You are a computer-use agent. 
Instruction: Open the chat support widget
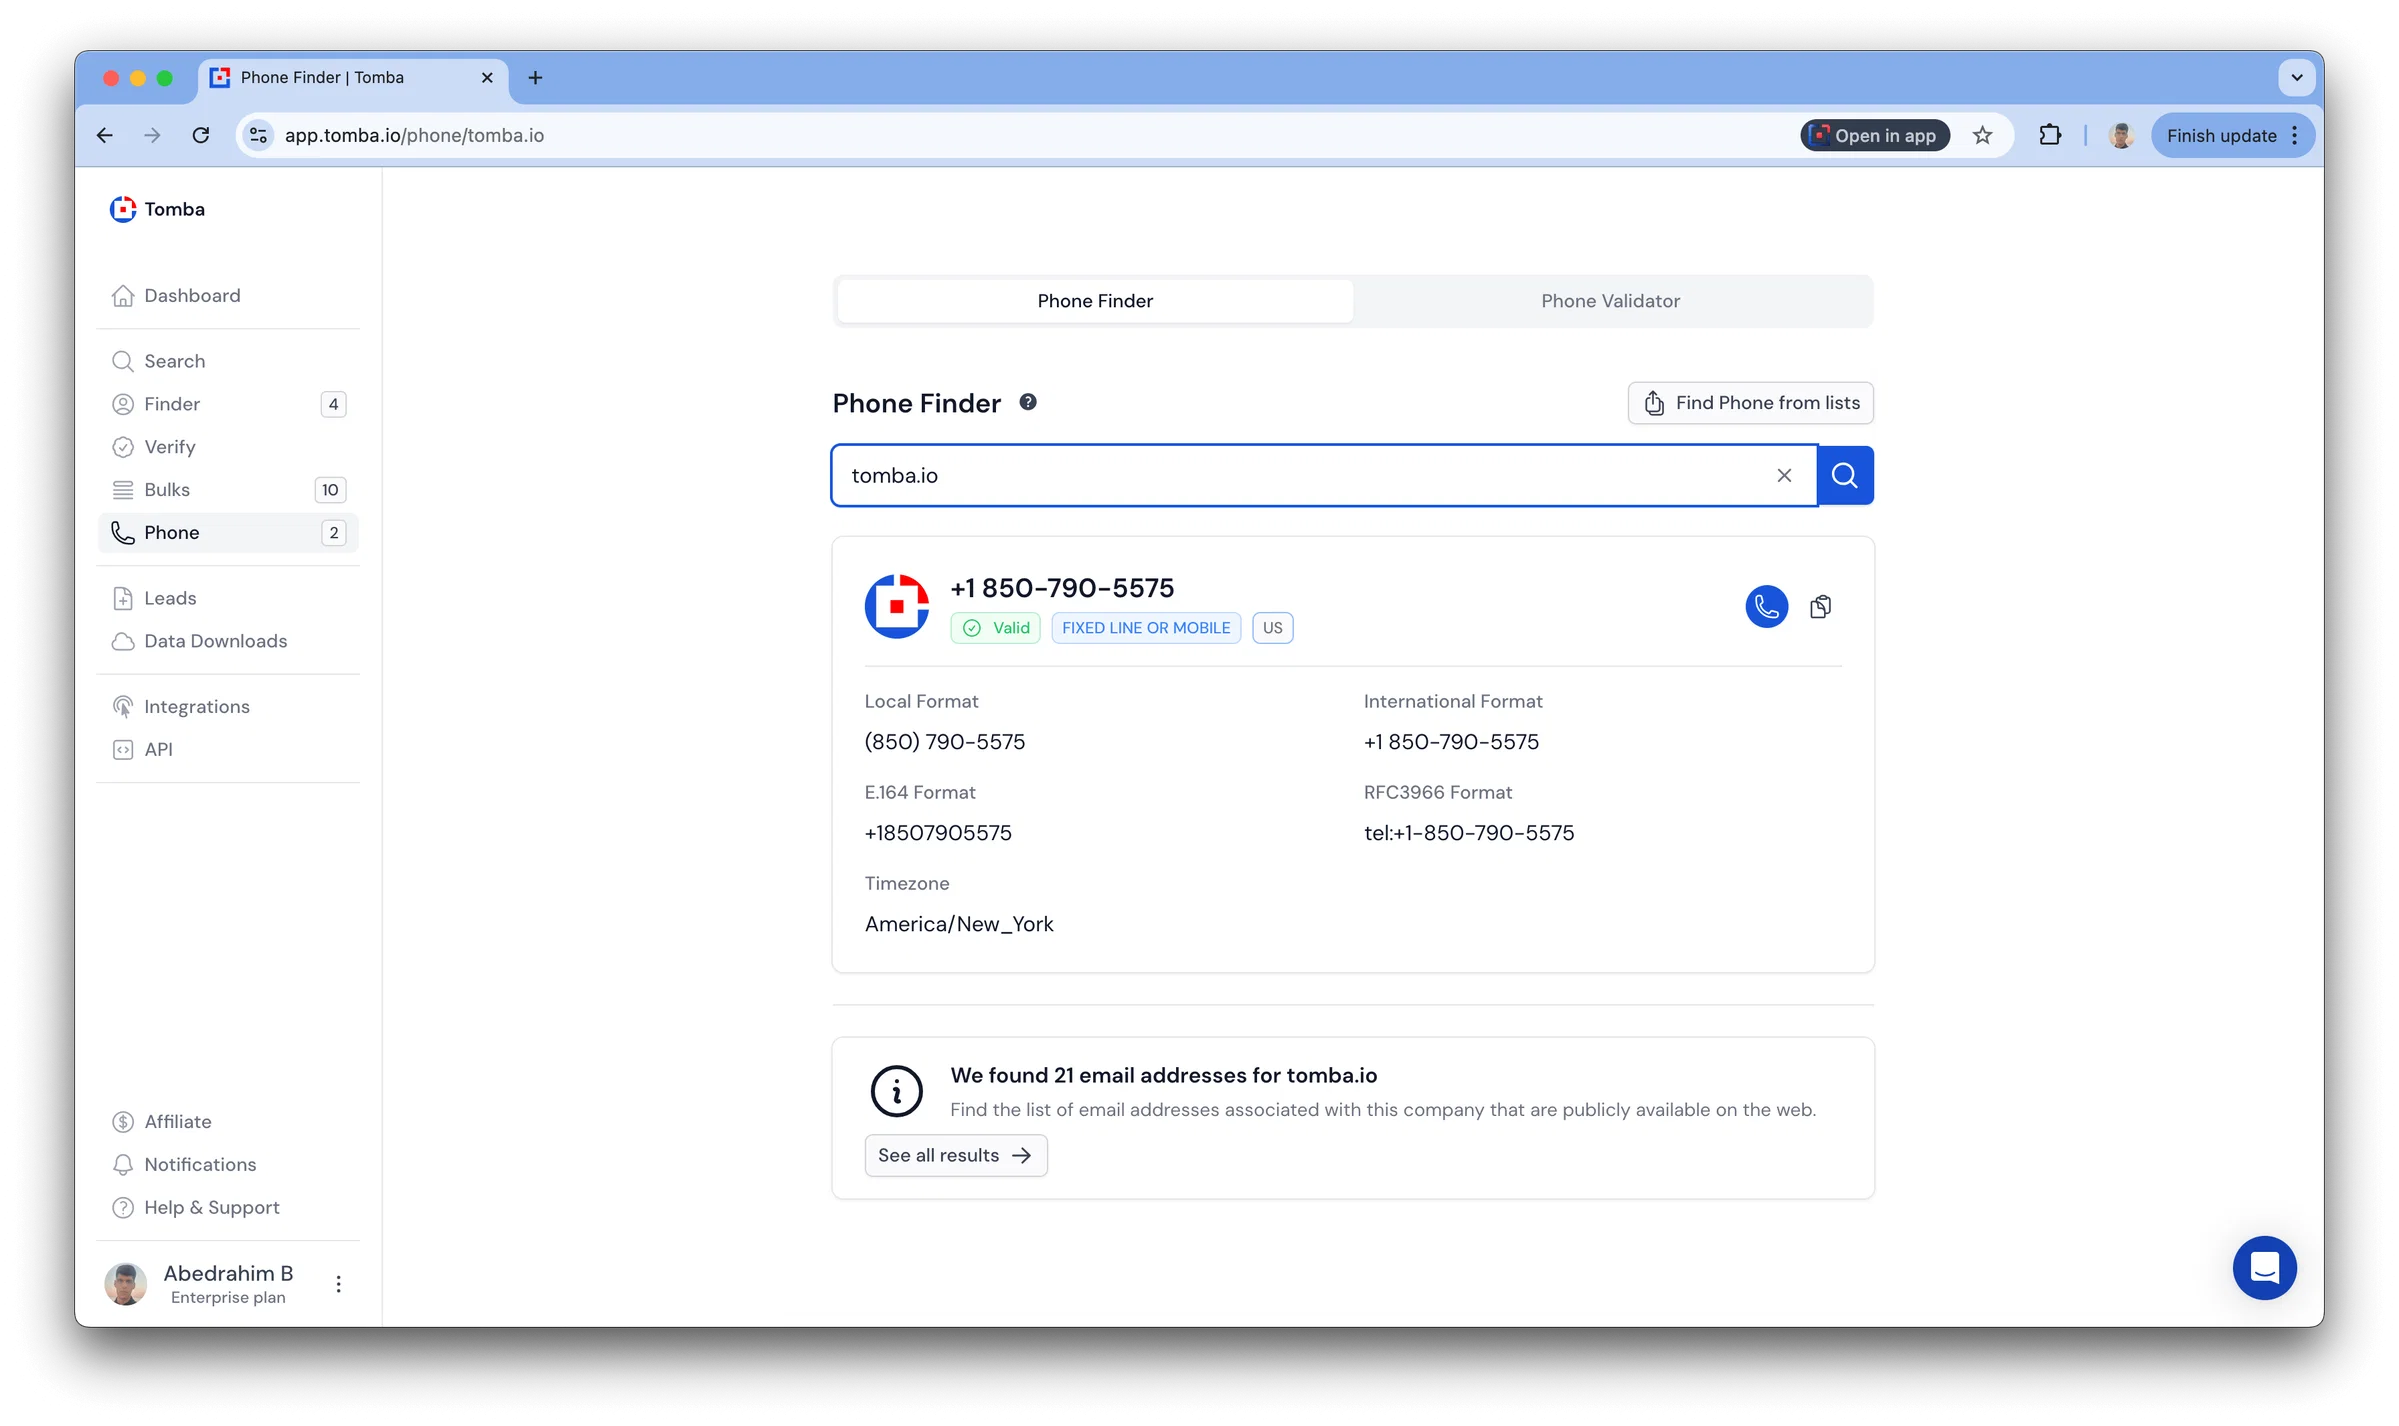click(x=2265, y=1268)
